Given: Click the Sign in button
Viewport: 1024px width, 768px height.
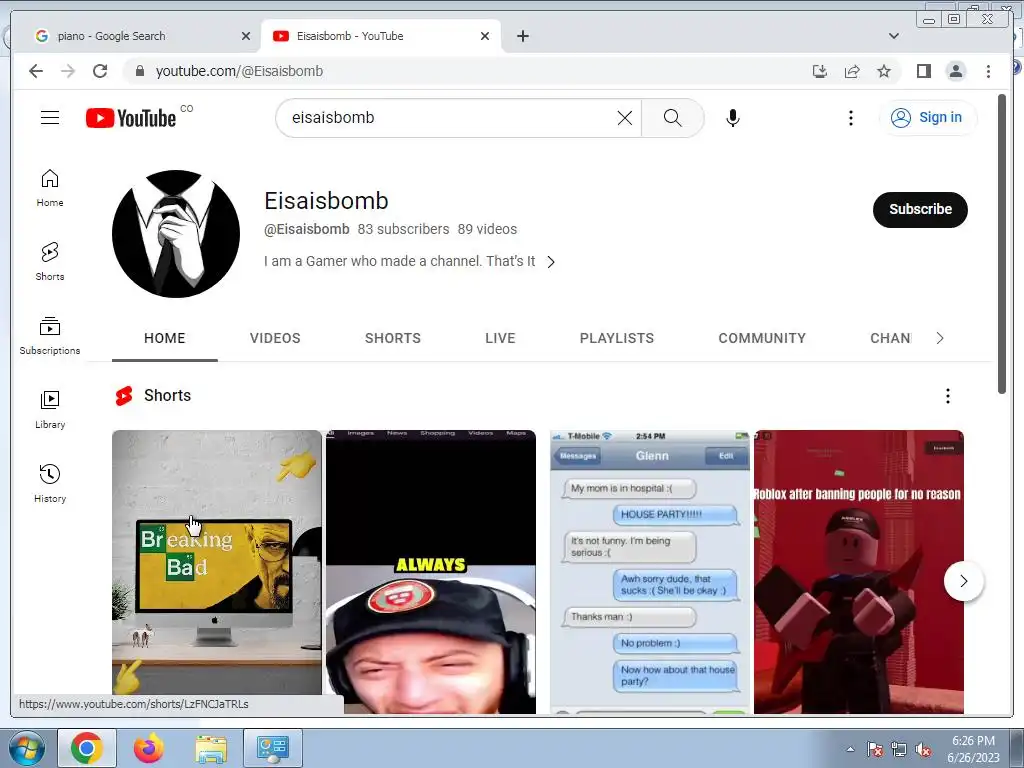Looking at the screenshot, I should coord(928,118).
